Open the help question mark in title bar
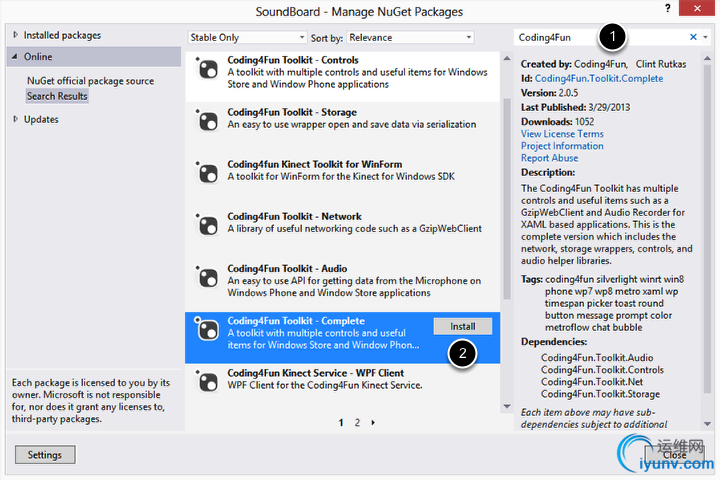 tap(668, 8)
